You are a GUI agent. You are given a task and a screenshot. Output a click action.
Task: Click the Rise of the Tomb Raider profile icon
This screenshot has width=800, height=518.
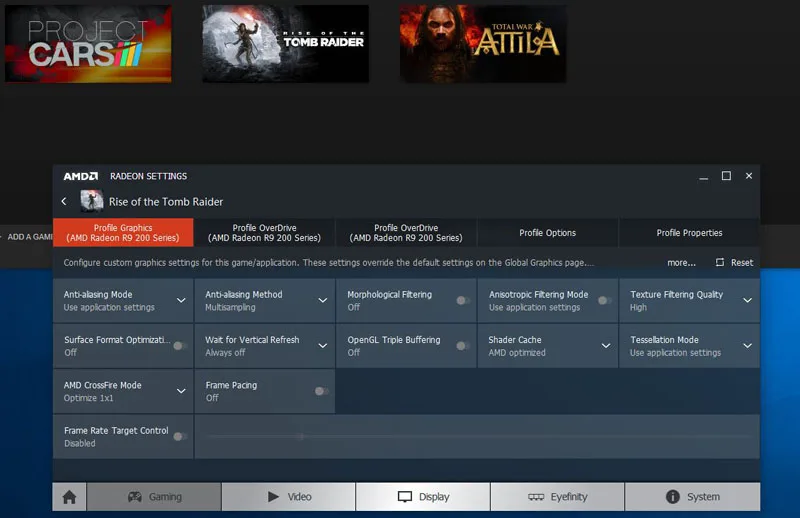[x=91, y=201]
